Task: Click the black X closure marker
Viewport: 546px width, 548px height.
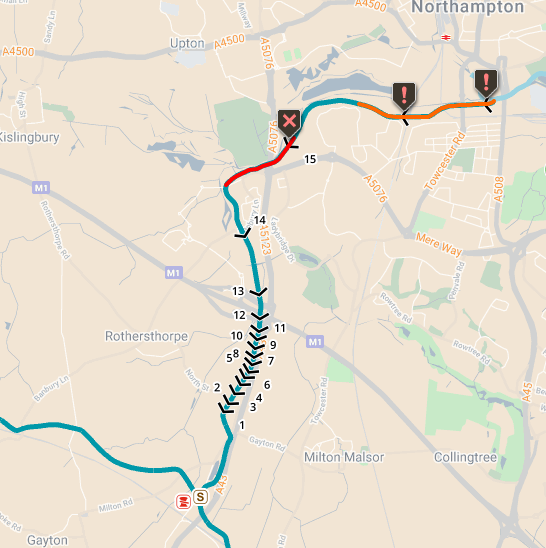Action: 289,123
